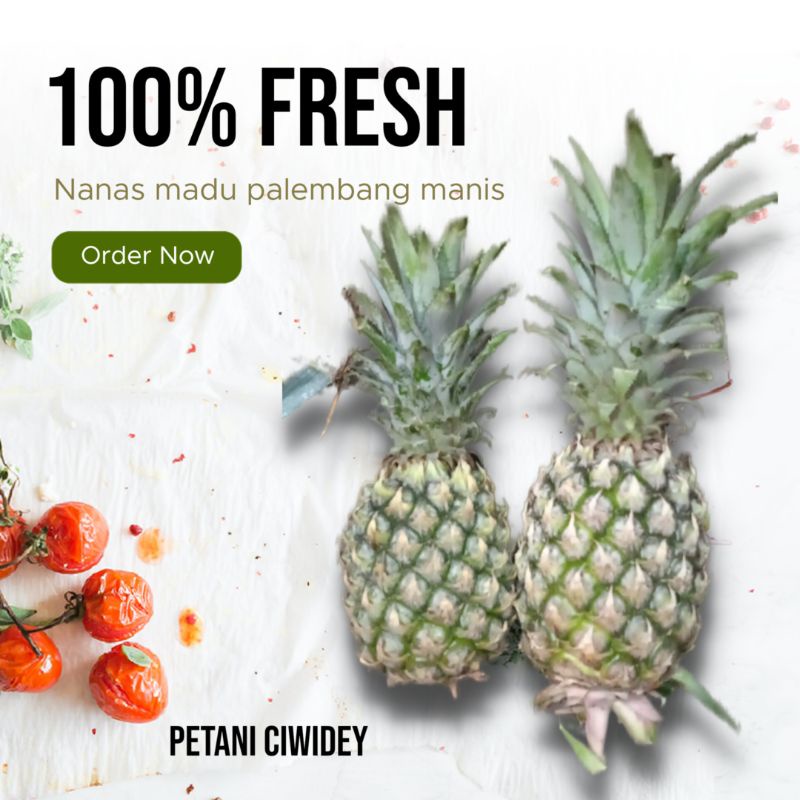Select the Nanas madu palembang manis subtitle

(279, 190)
